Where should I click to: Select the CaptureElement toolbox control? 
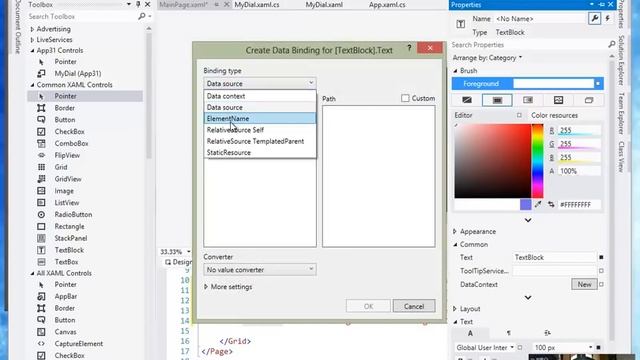click(x=78, y=344)
